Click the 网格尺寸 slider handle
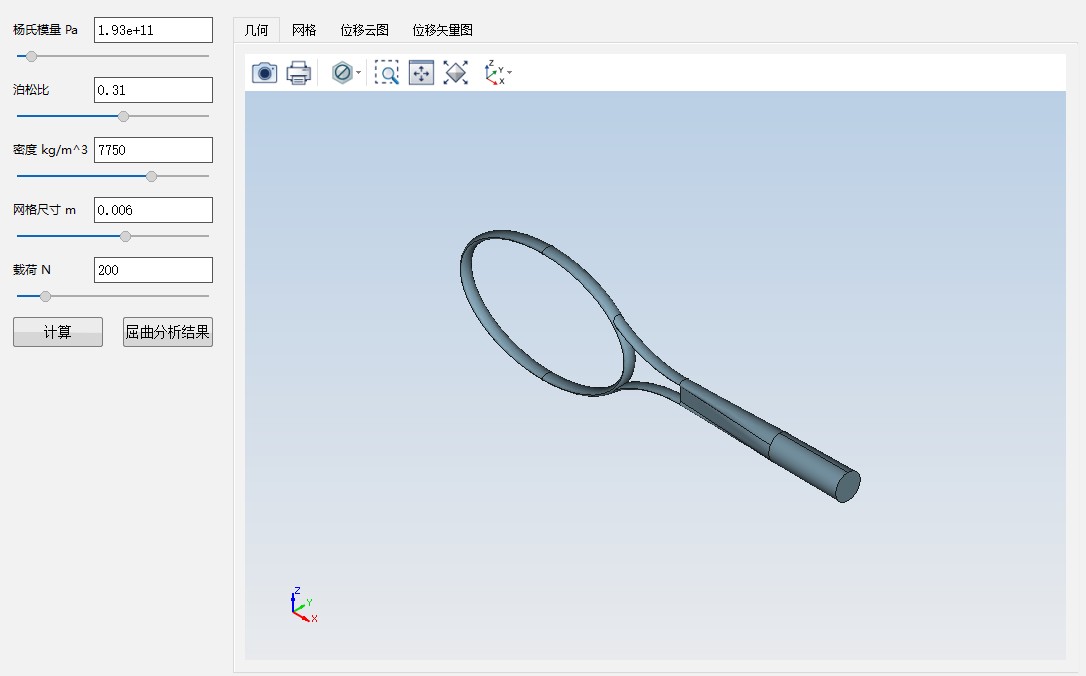Viewport: 1086px width, 676px height. (x=125, y=236)
